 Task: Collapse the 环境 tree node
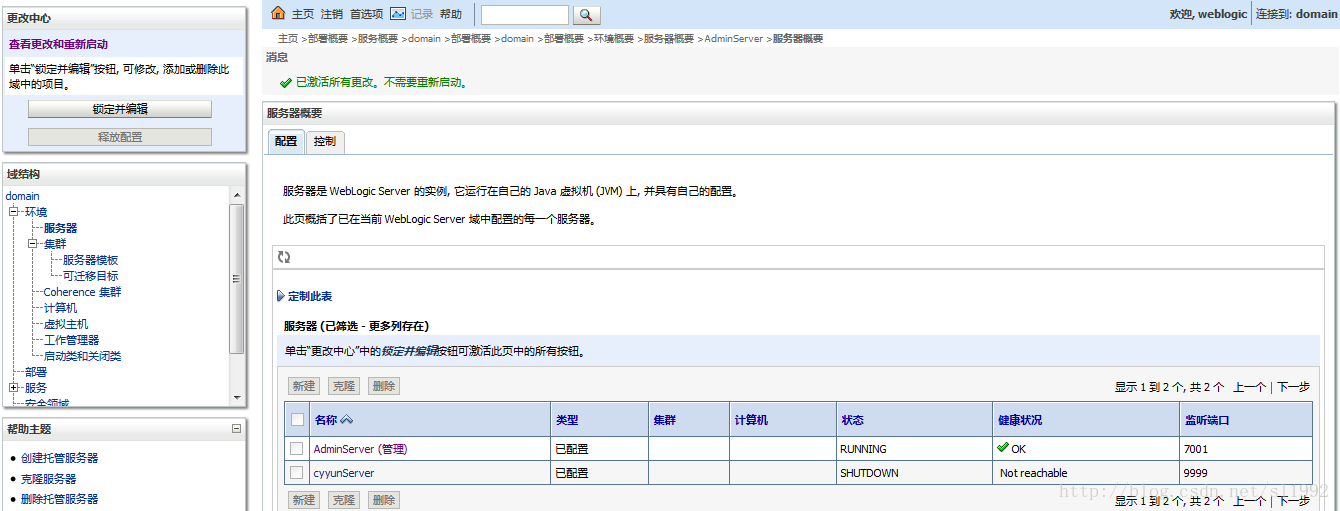coord(14,212)
